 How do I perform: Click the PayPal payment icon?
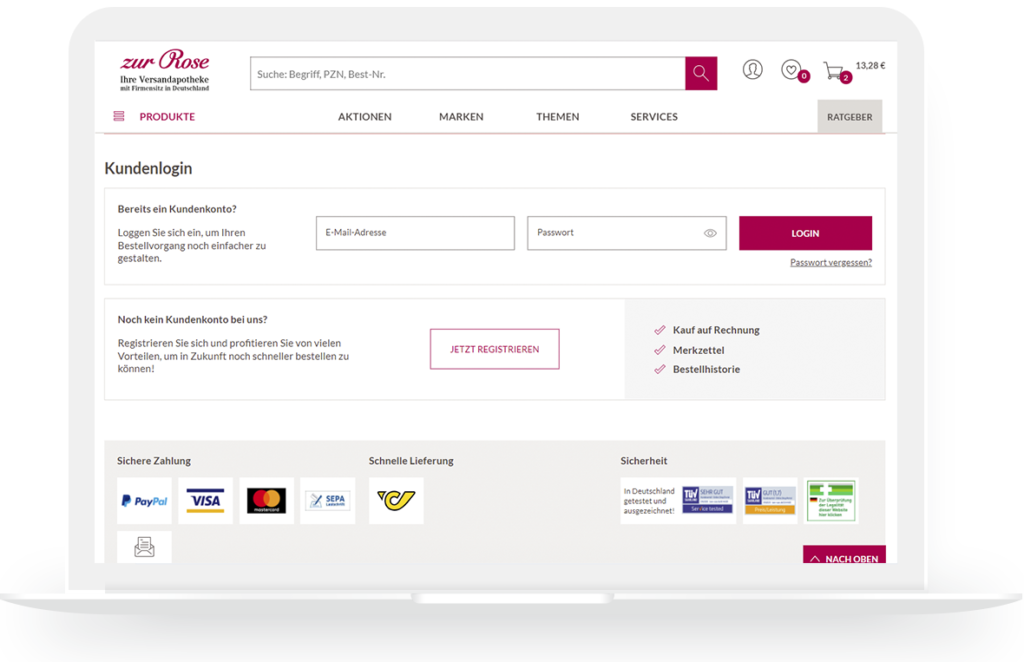pos(144,501)
